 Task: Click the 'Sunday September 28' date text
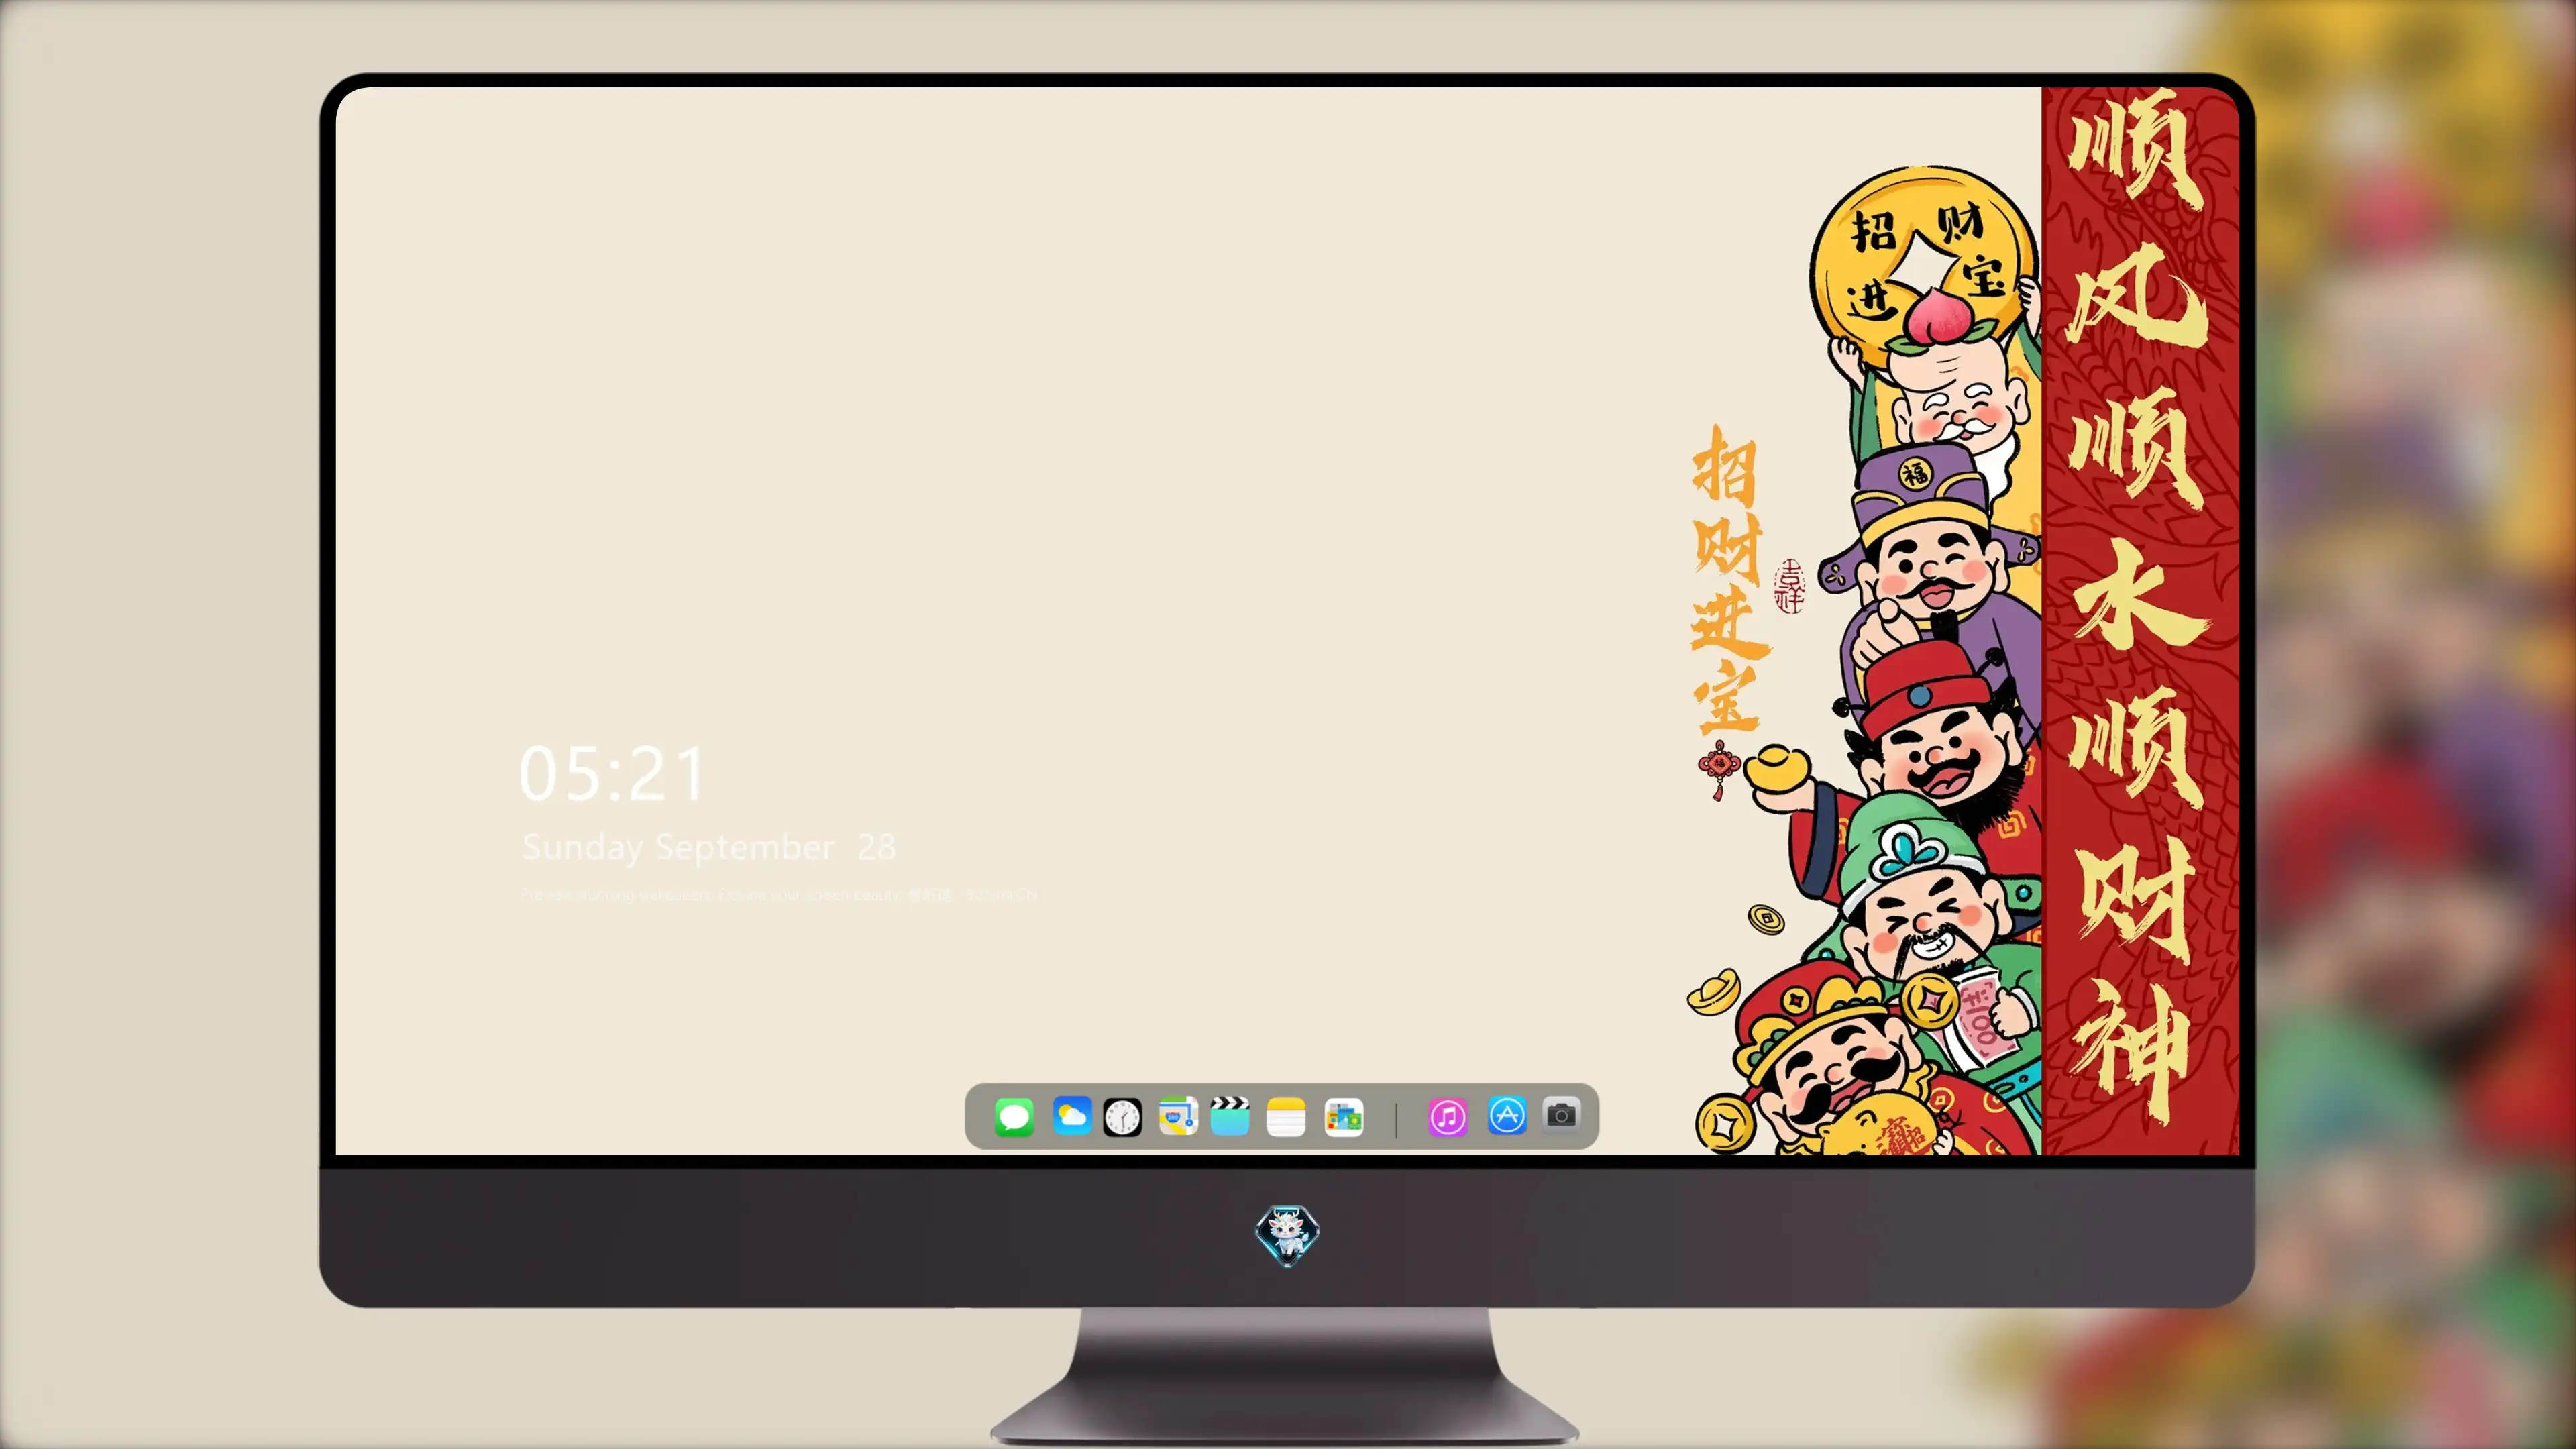(x=708, y=848)
